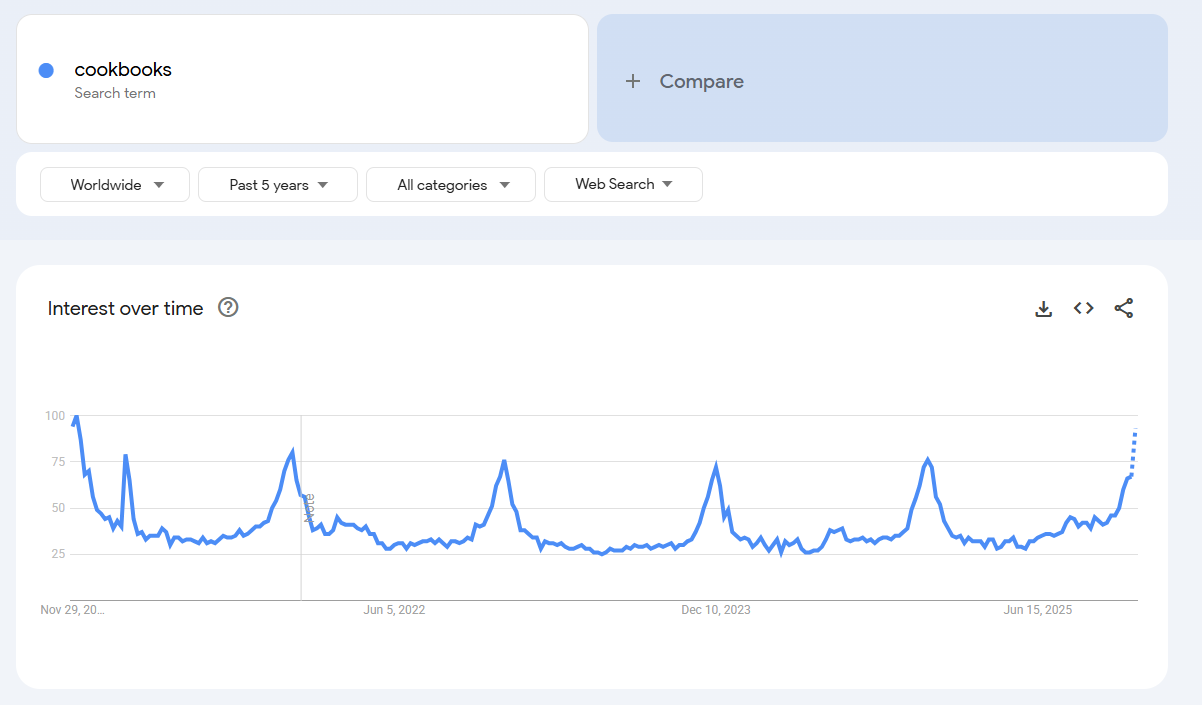
Task: Click the Compare text to add term
Action: pos(701,82)
